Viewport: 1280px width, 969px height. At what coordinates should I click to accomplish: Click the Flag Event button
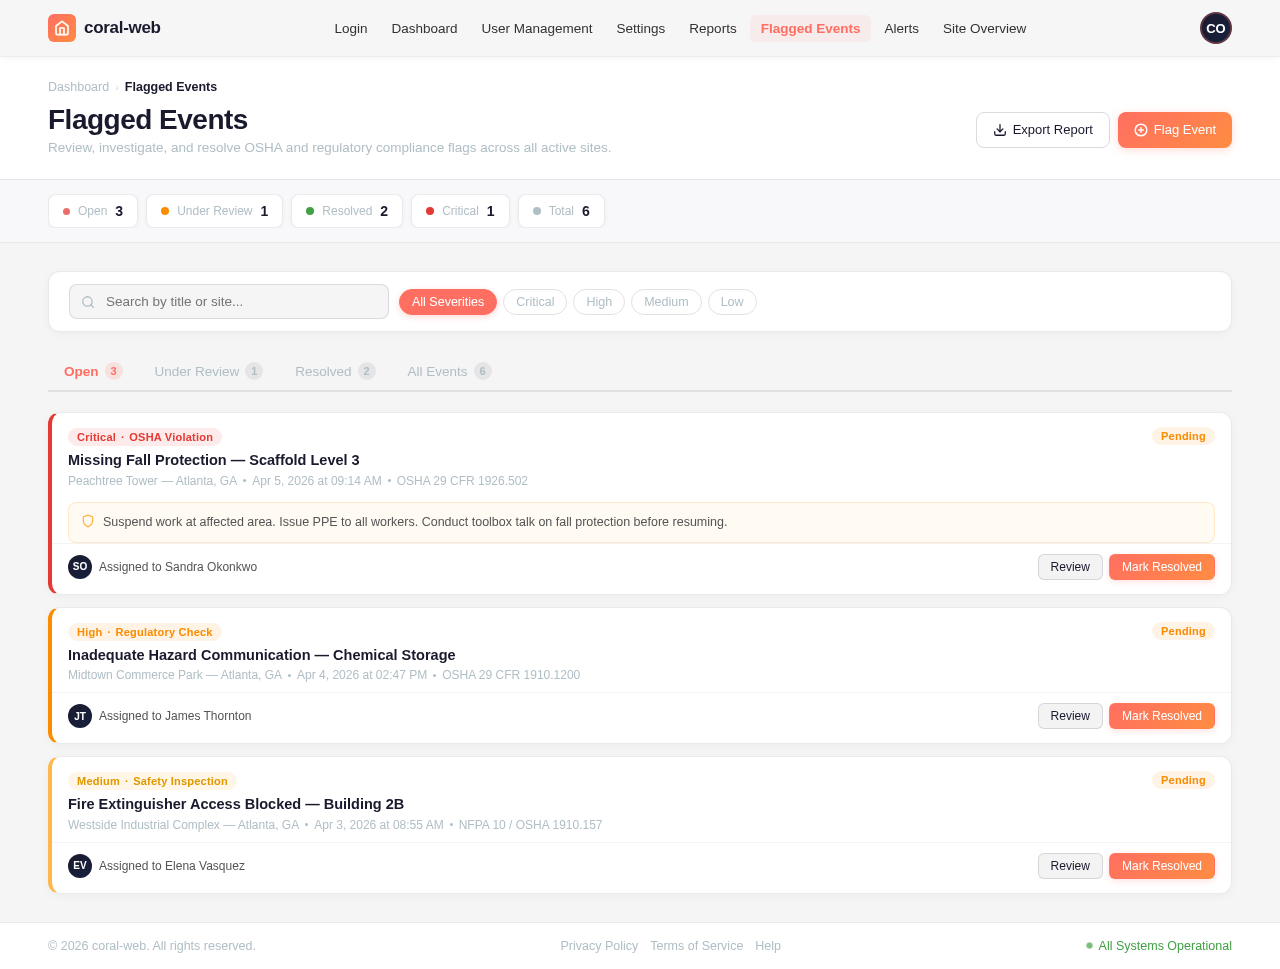[x=1175, y=130]
